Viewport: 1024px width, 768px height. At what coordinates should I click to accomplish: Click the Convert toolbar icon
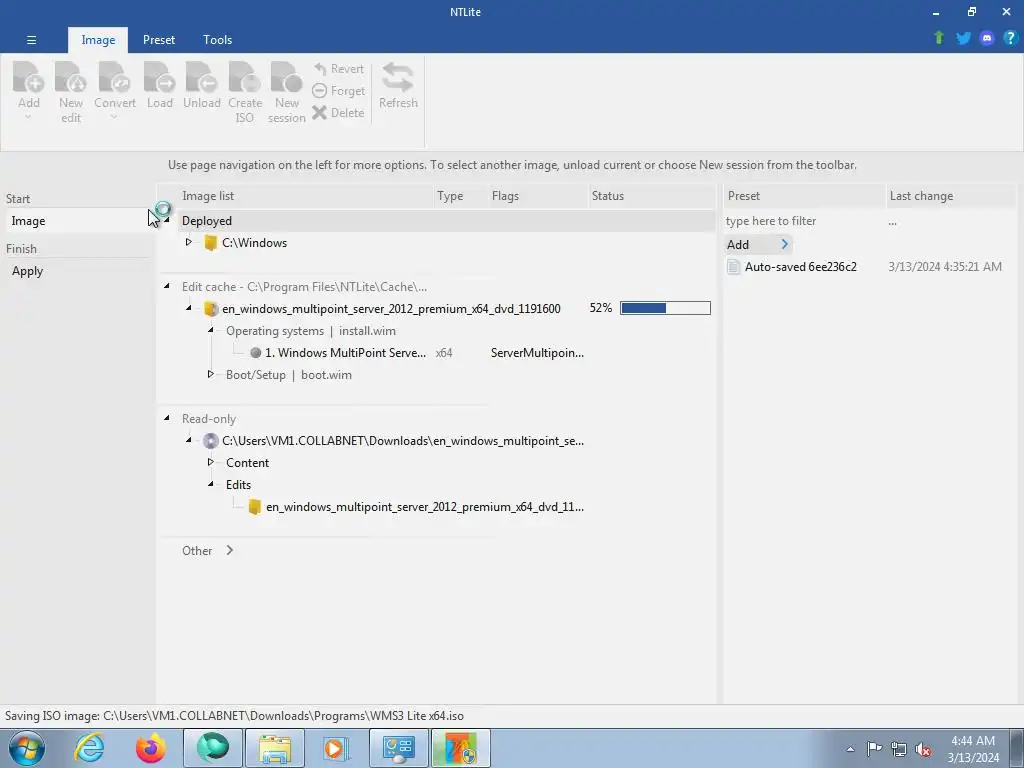coord(114,78)
